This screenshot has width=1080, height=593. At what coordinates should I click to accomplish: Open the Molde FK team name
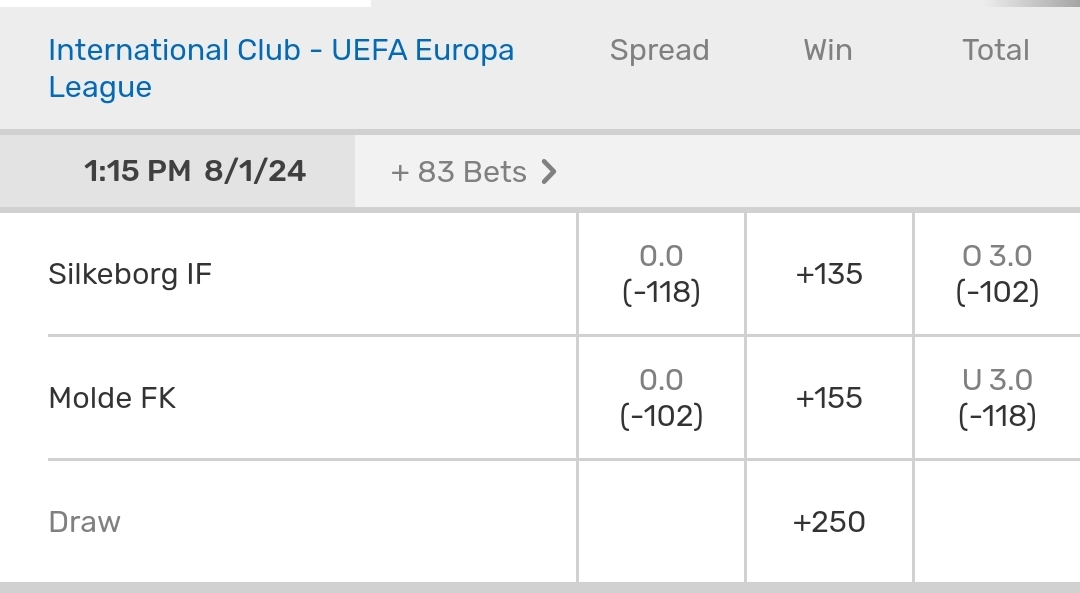[x=112, y=398]
